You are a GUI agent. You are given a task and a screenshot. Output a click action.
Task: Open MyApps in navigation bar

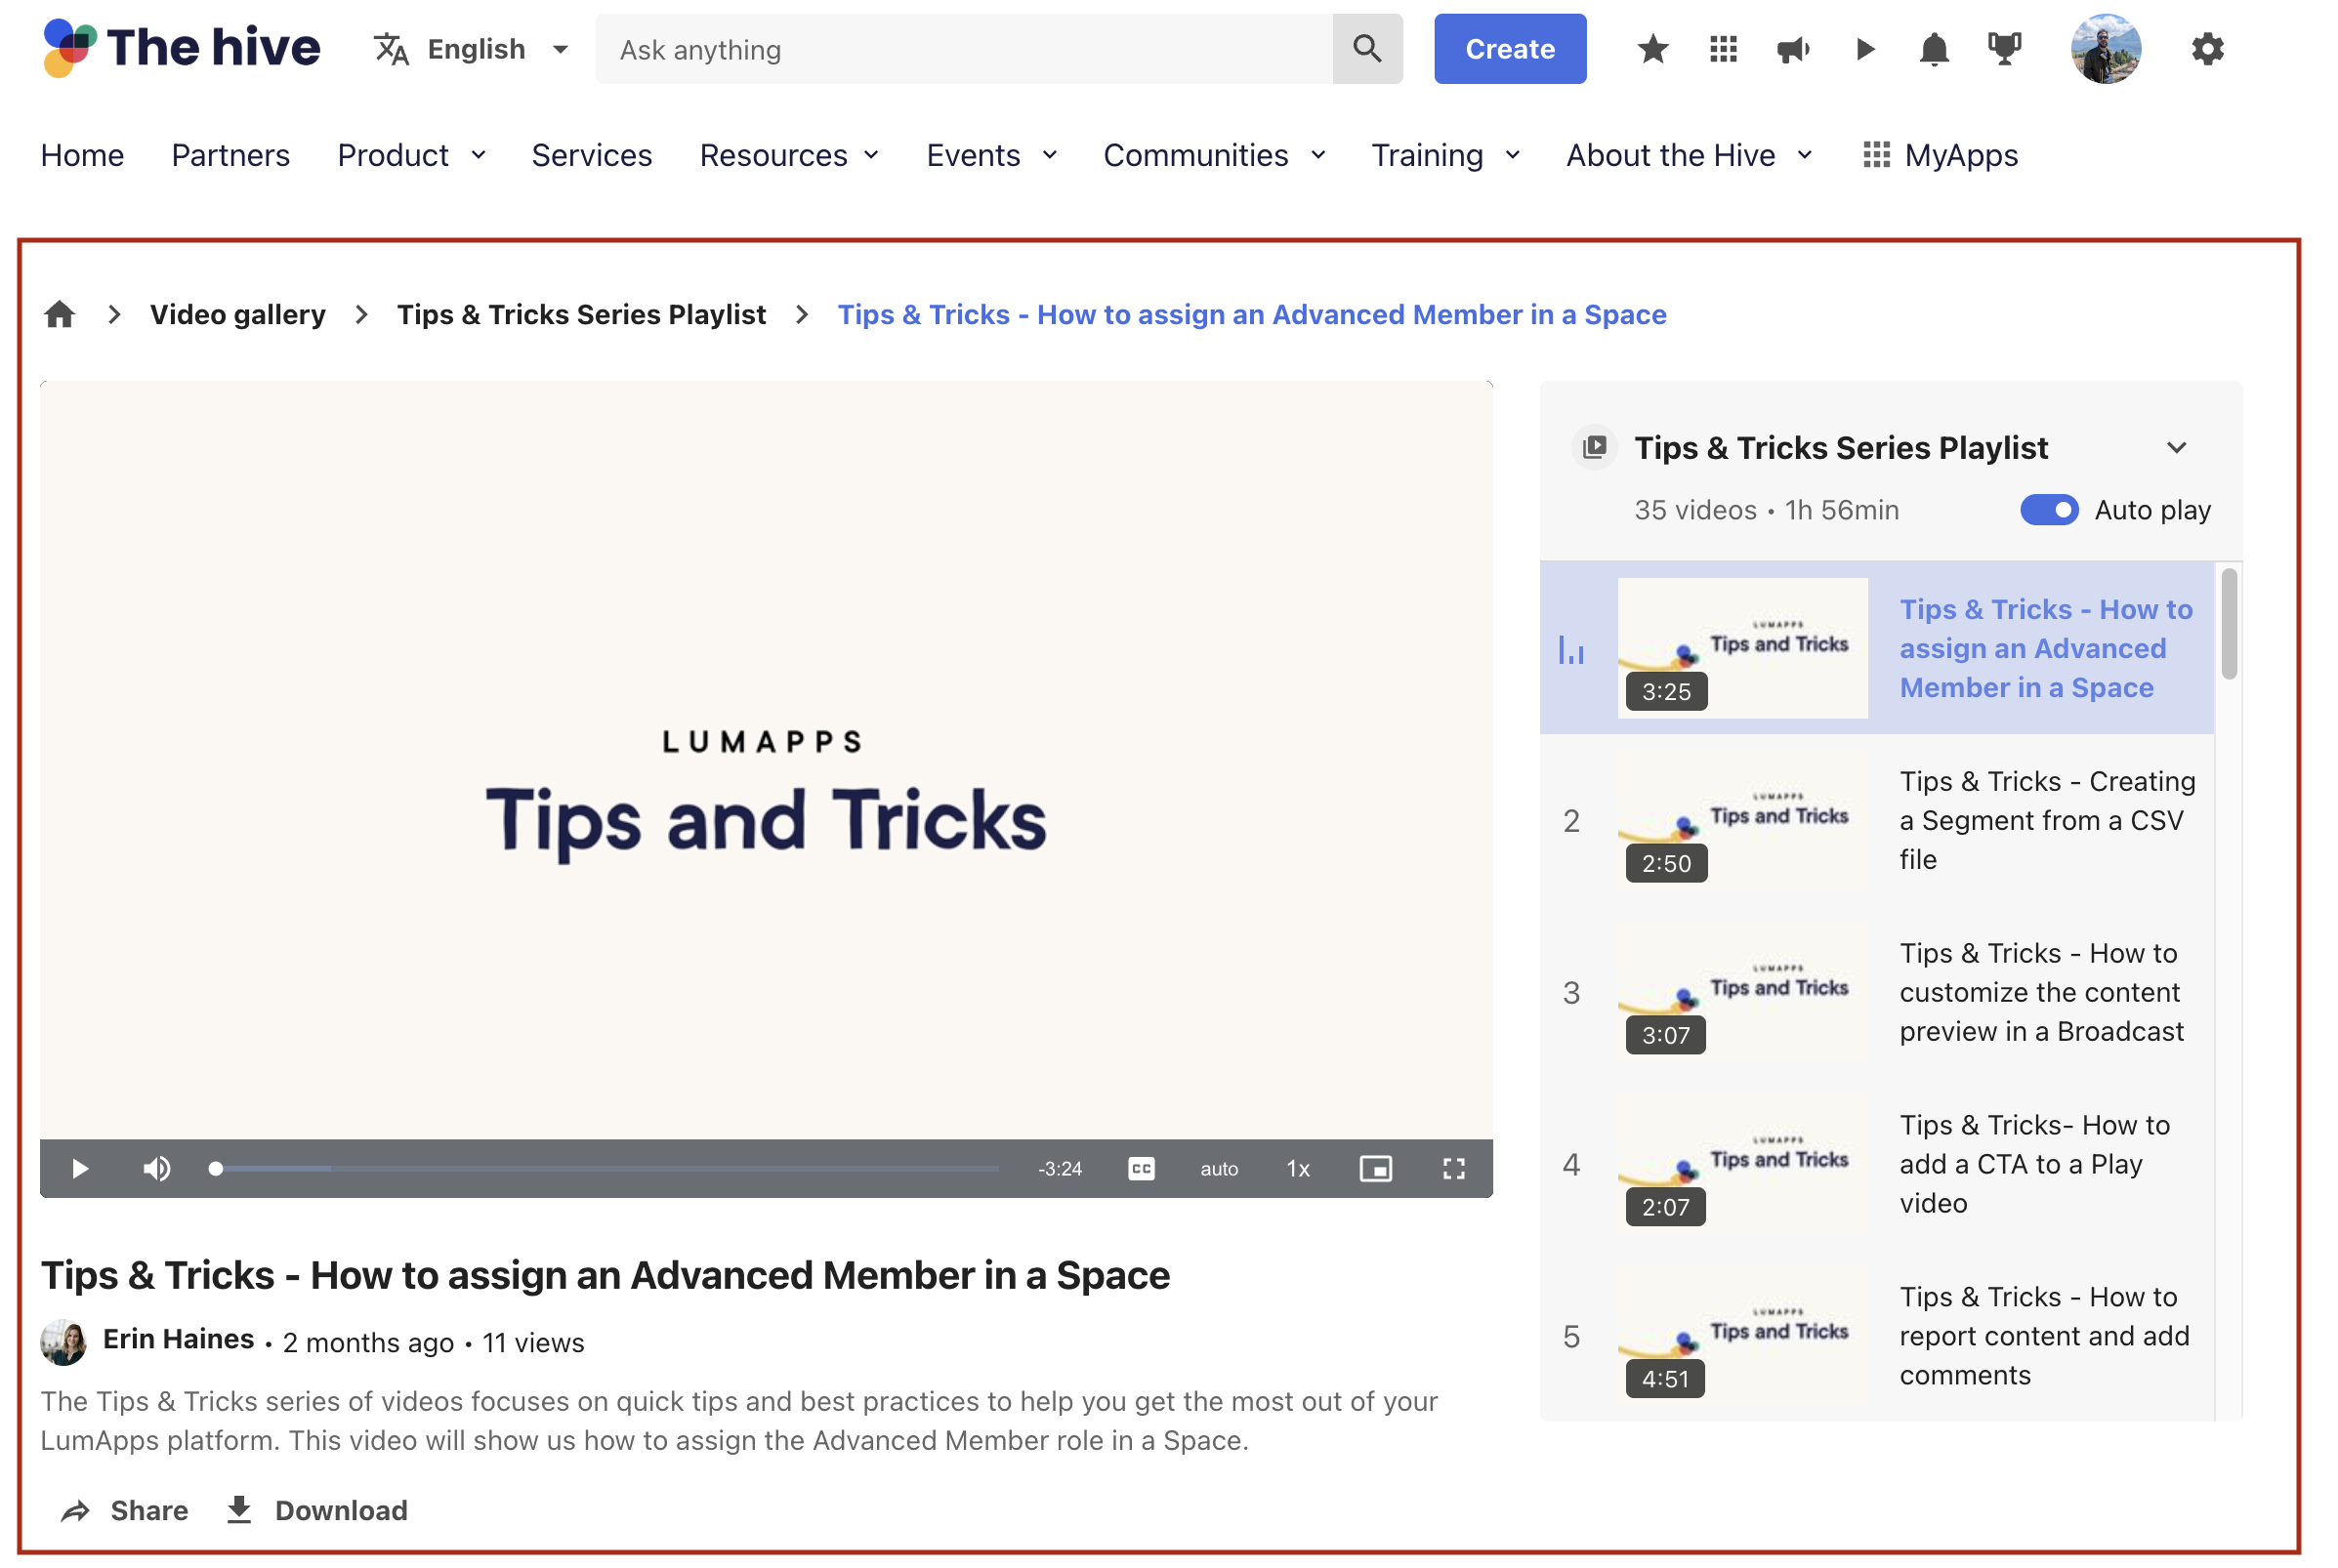(x=1940, y=155)
